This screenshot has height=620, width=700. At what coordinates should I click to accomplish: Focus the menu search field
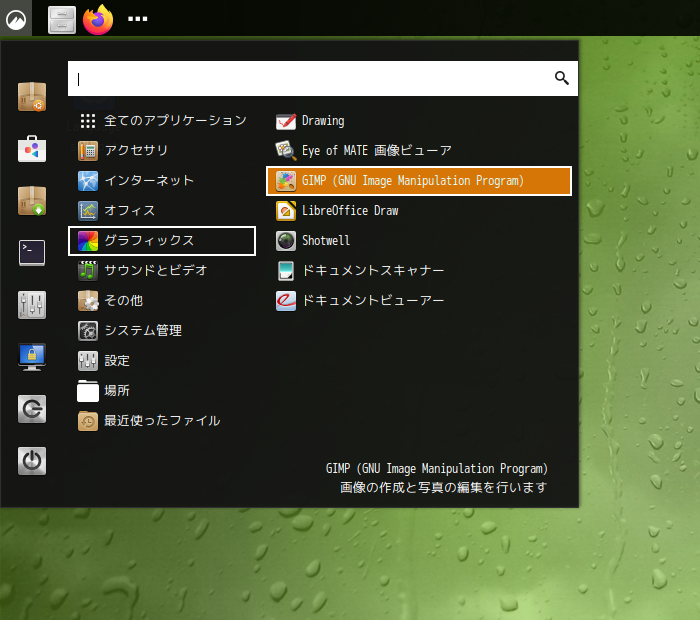click(x=322, y=79)
